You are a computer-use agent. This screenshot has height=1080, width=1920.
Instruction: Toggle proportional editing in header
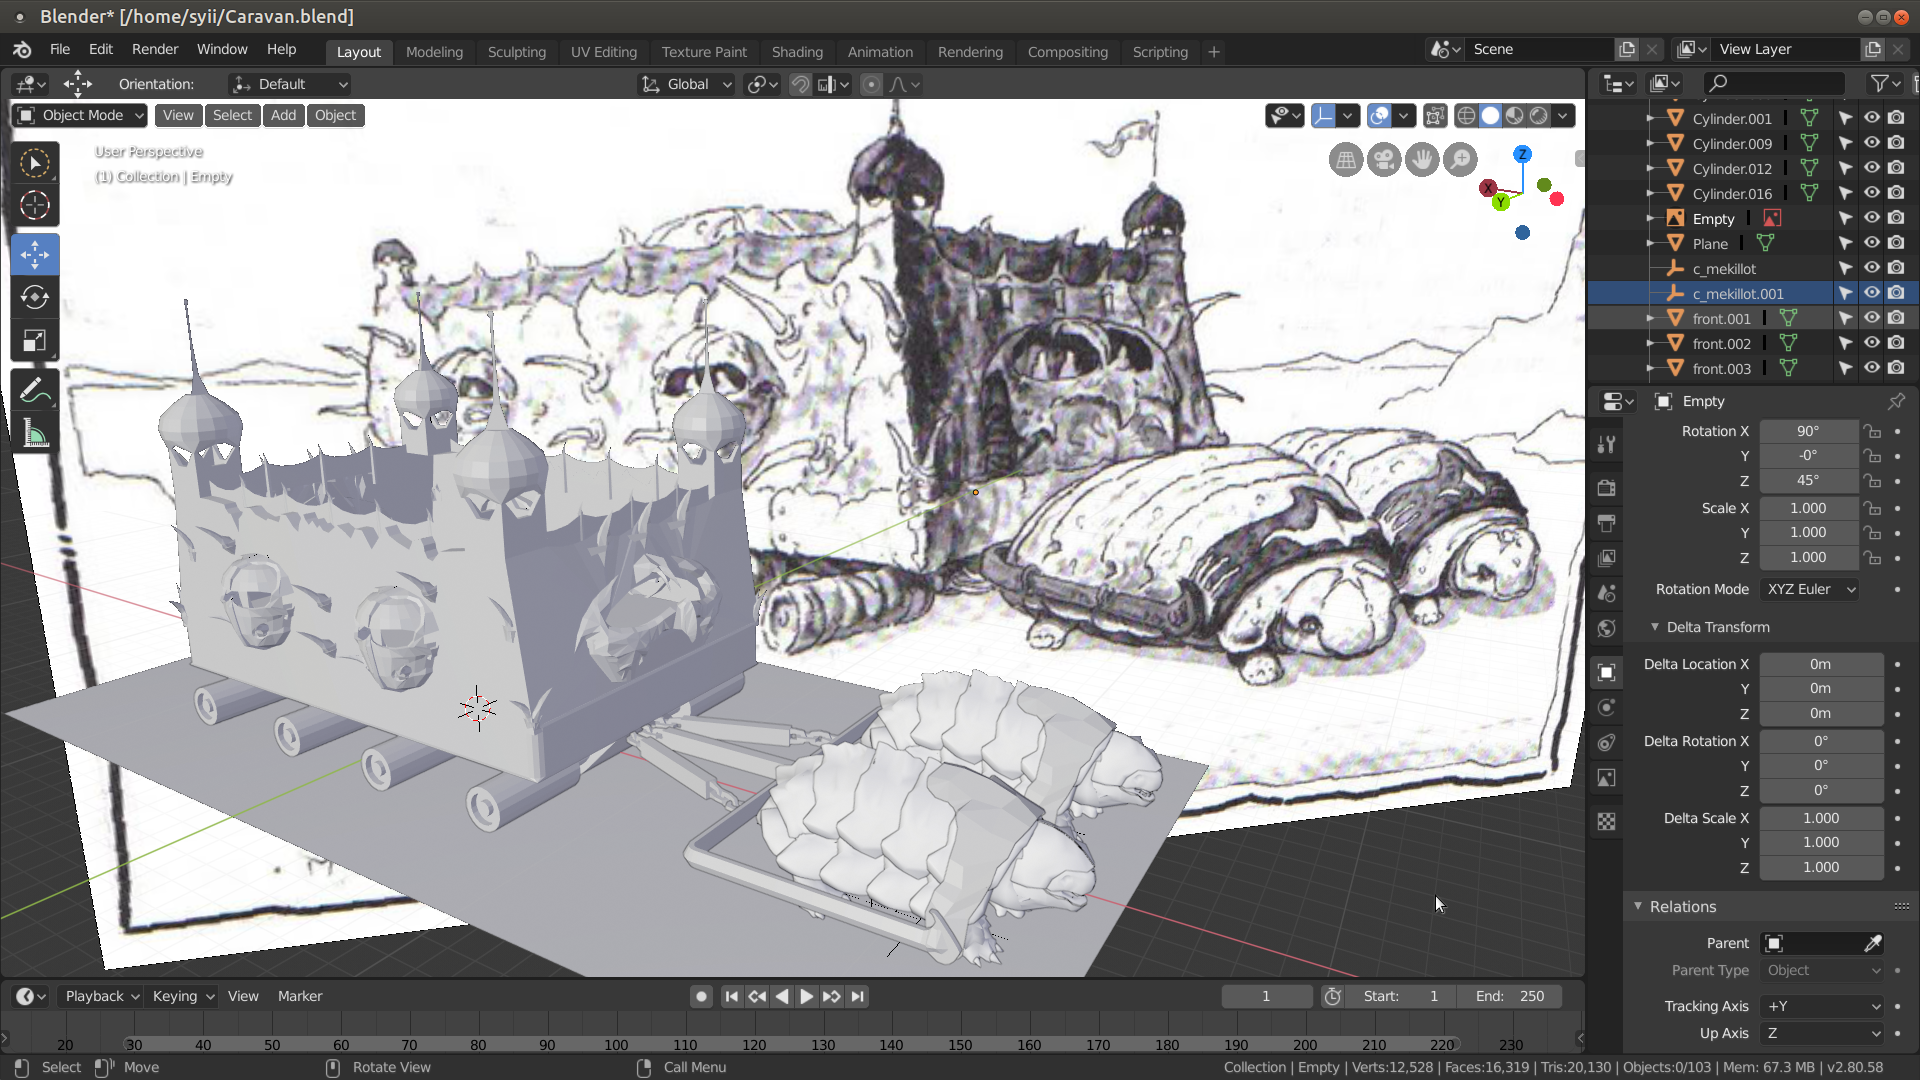pos(871,84)
